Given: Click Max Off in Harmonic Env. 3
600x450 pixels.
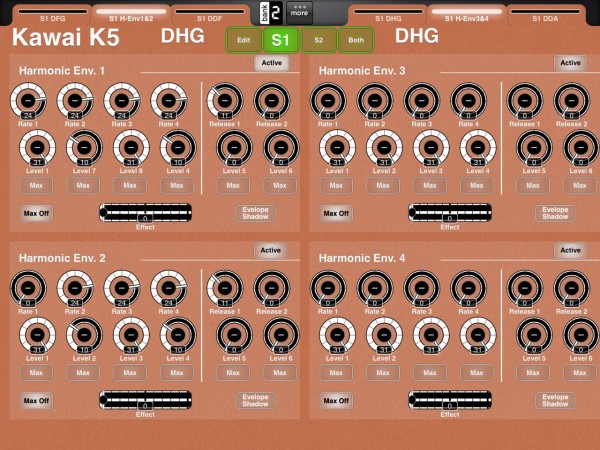Looking at the screenshot, I should [336, 214].
